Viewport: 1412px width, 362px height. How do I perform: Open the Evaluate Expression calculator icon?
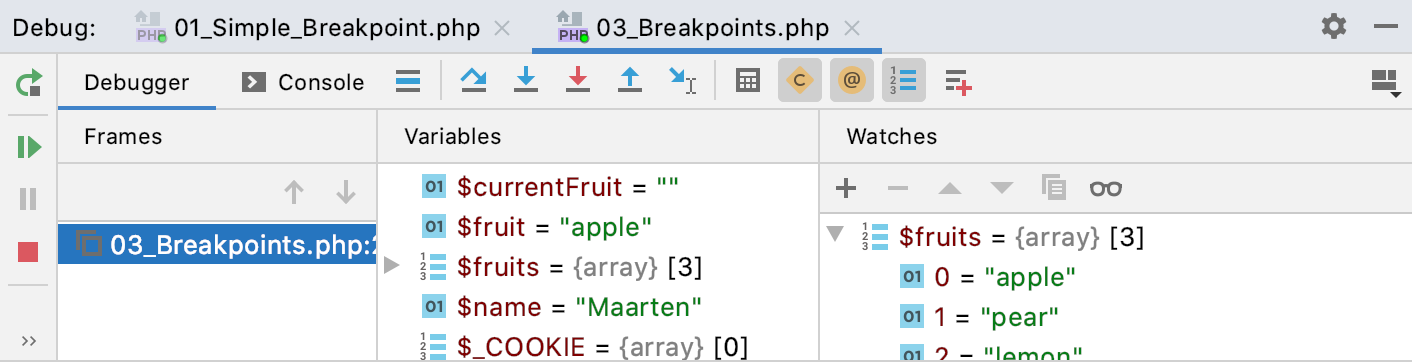(747, 81)
